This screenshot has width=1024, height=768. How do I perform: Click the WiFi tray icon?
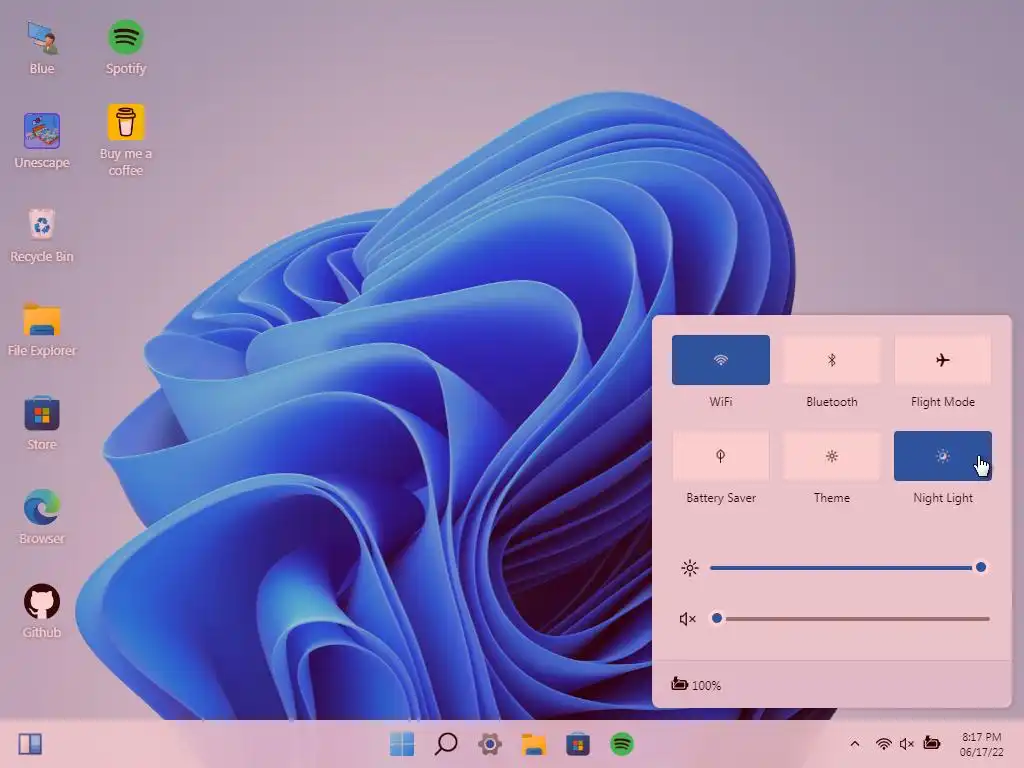point(884,744)
